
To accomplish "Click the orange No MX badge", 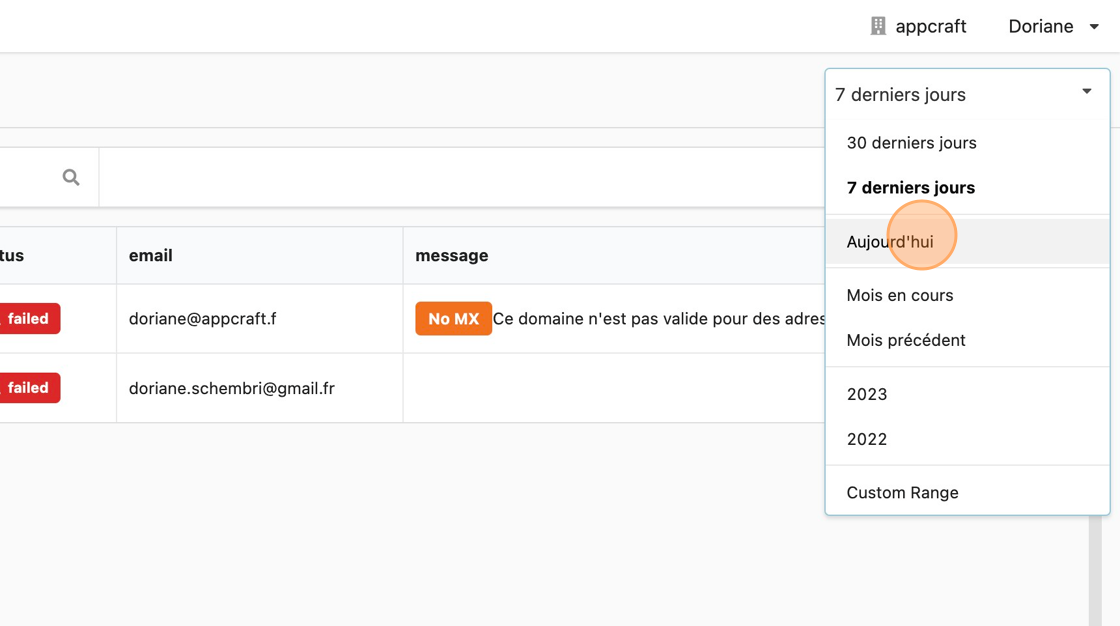I will (453, 319).
